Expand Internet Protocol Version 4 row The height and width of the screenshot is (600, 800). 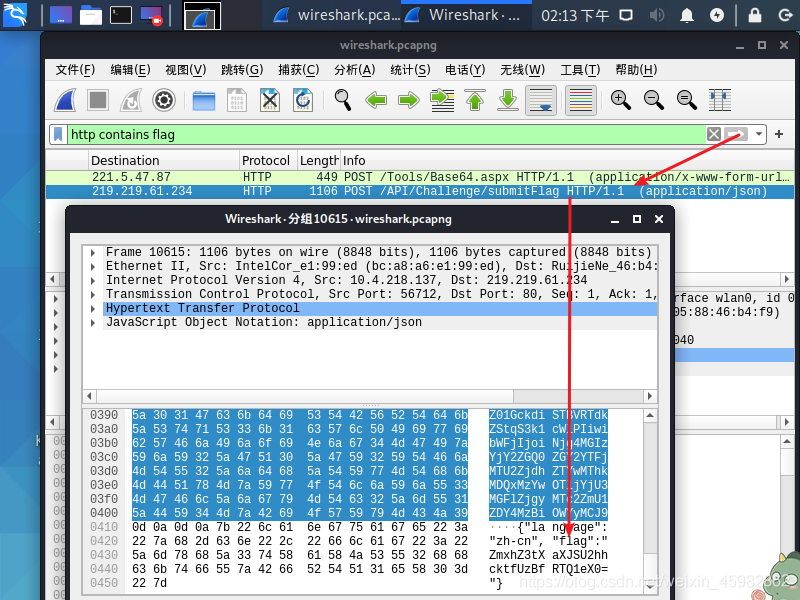pyautogui.click(x=93, y=281)
